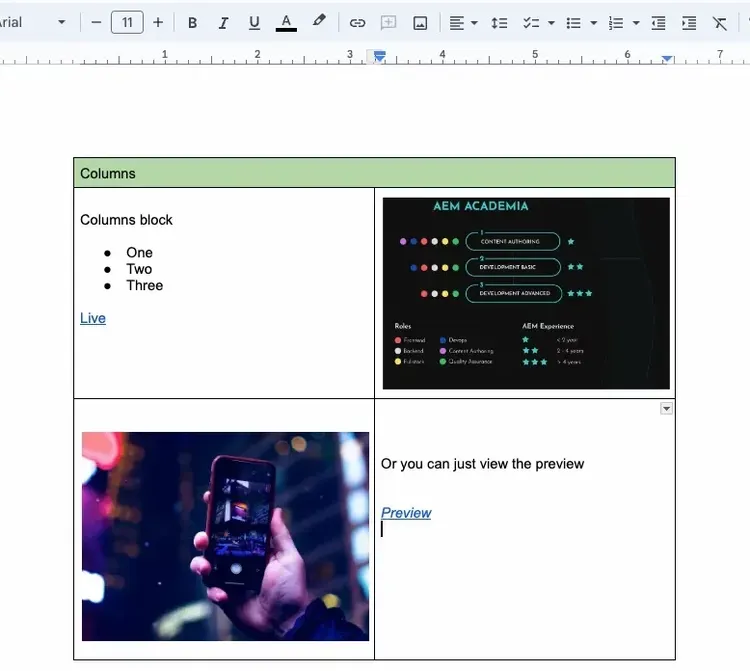Open the Live hyperlink

pyautogui.click(x=93, y=318)
